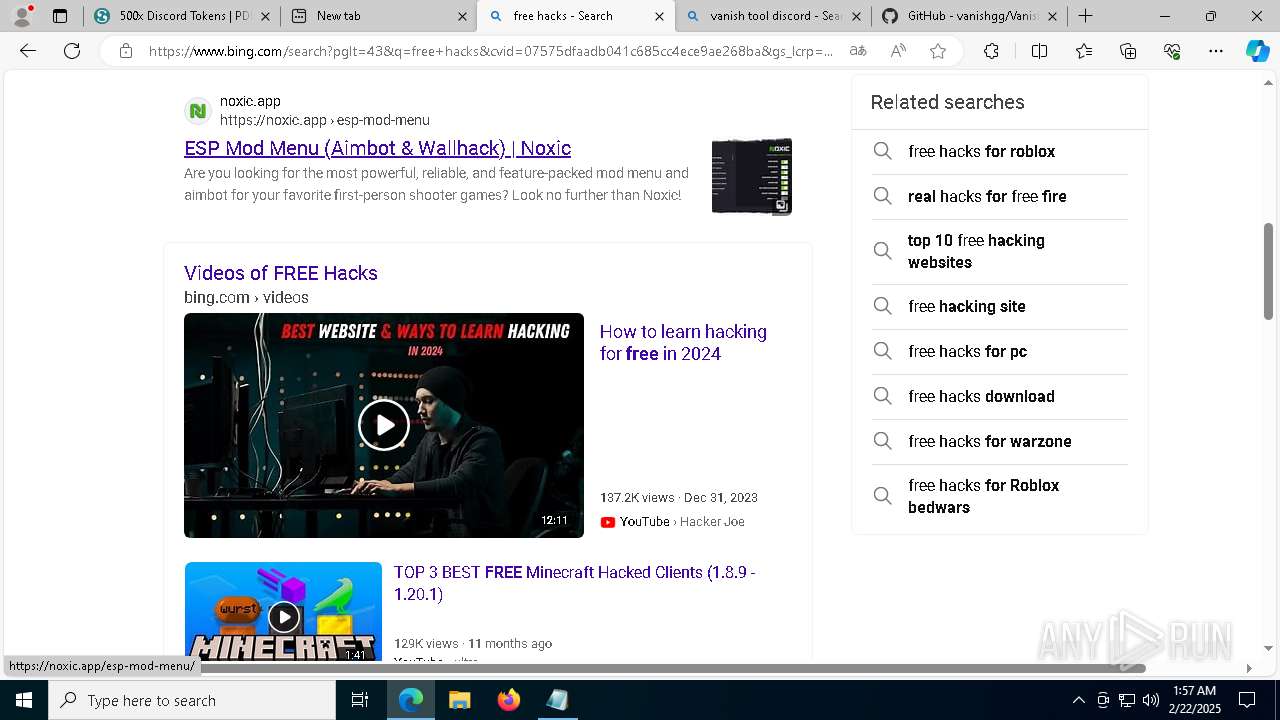
Task: Open browser extensions icon
Action: pos(991,51)
